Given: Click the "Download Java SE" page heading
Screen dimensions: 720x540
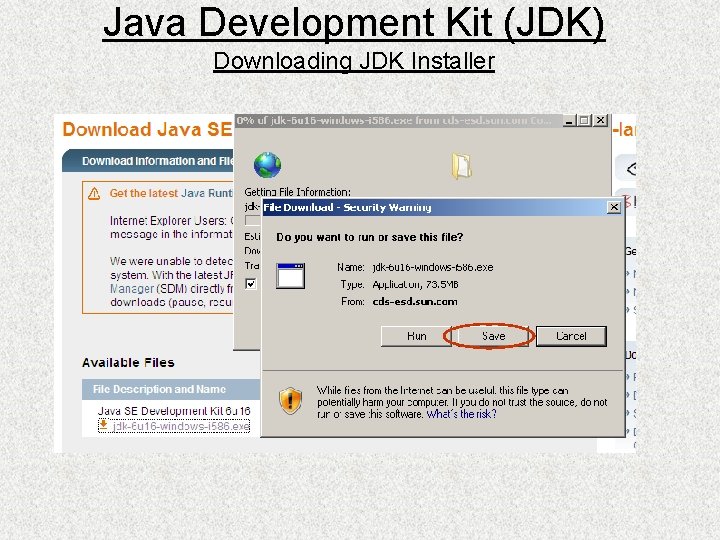Looking at the screenshot, I should click(x=147, y=129).
